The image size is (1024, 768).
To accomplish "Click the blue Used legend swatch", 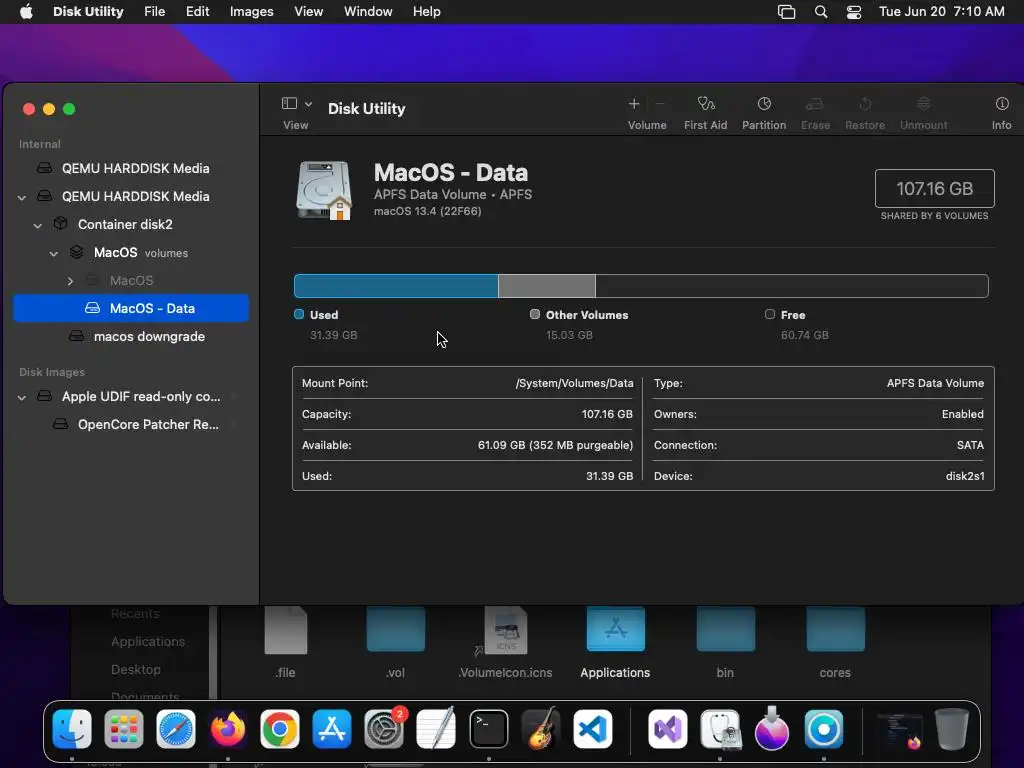I will point(299,314).
